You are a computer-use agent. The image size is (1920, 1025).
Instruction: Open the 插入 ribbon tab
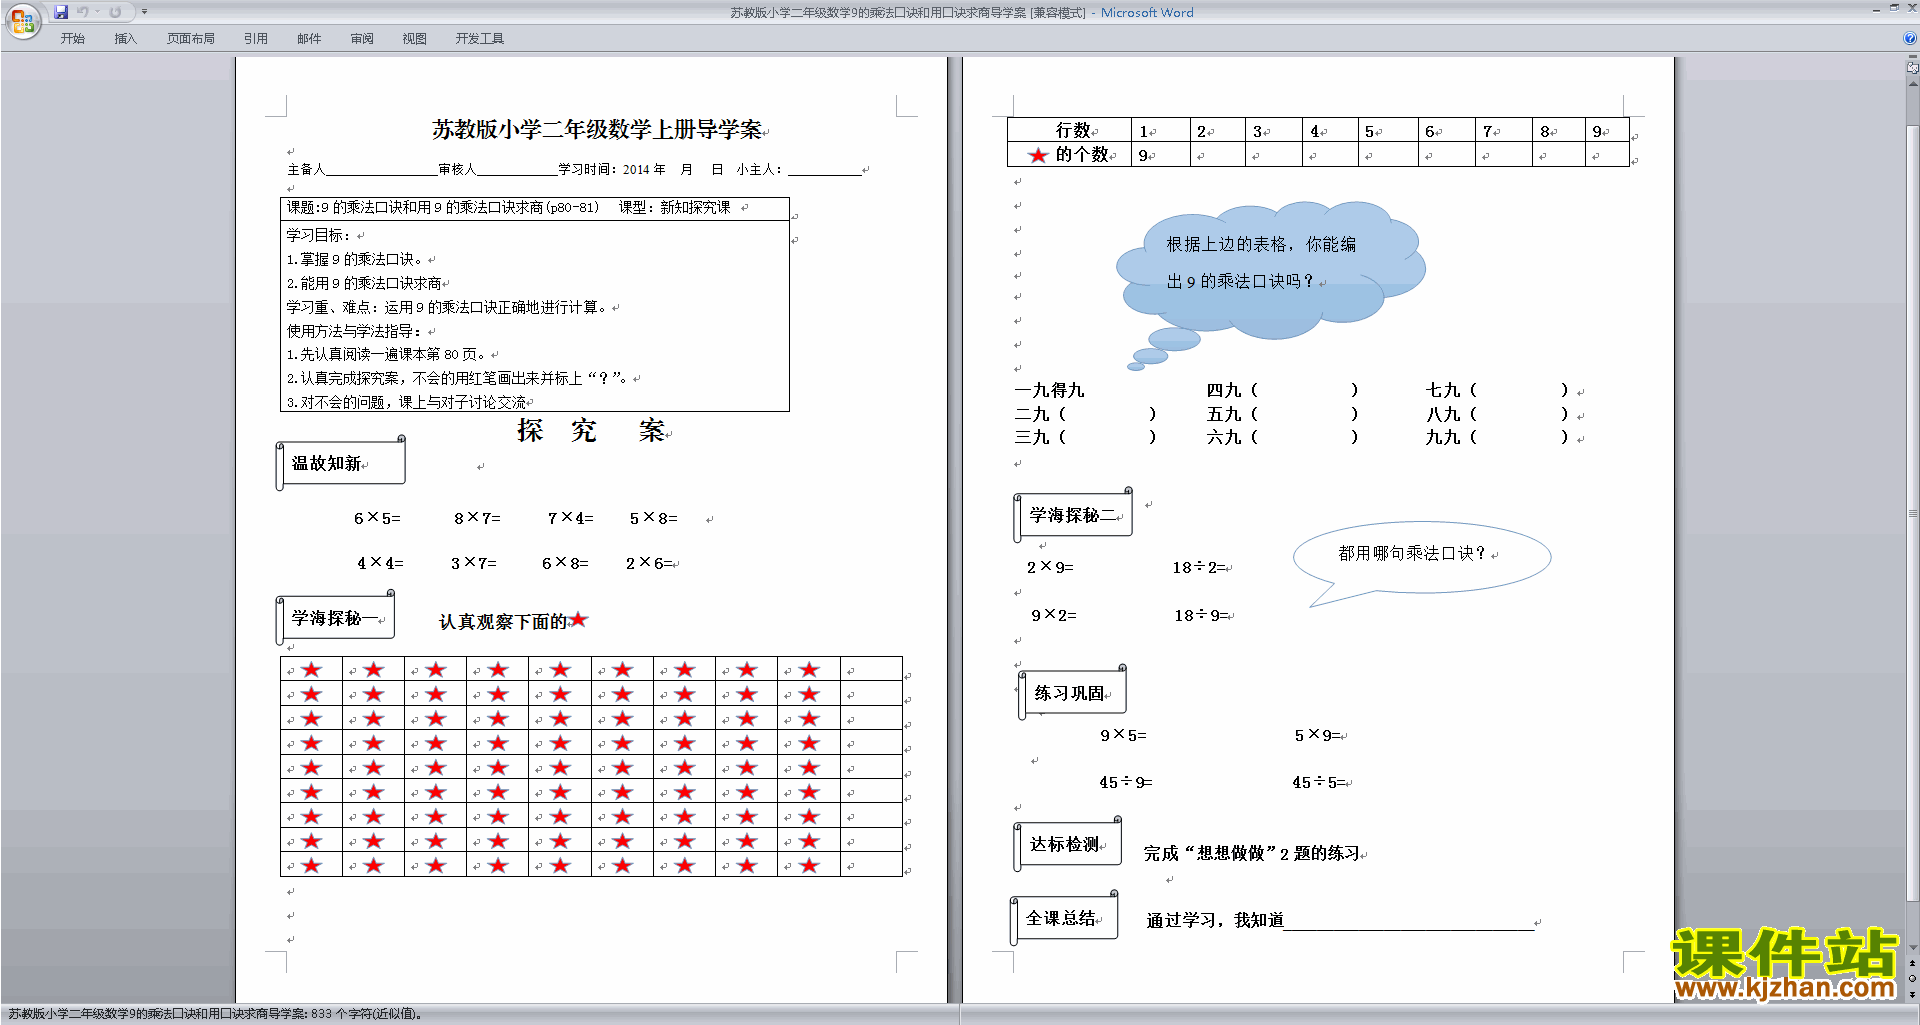pos(125,39)
